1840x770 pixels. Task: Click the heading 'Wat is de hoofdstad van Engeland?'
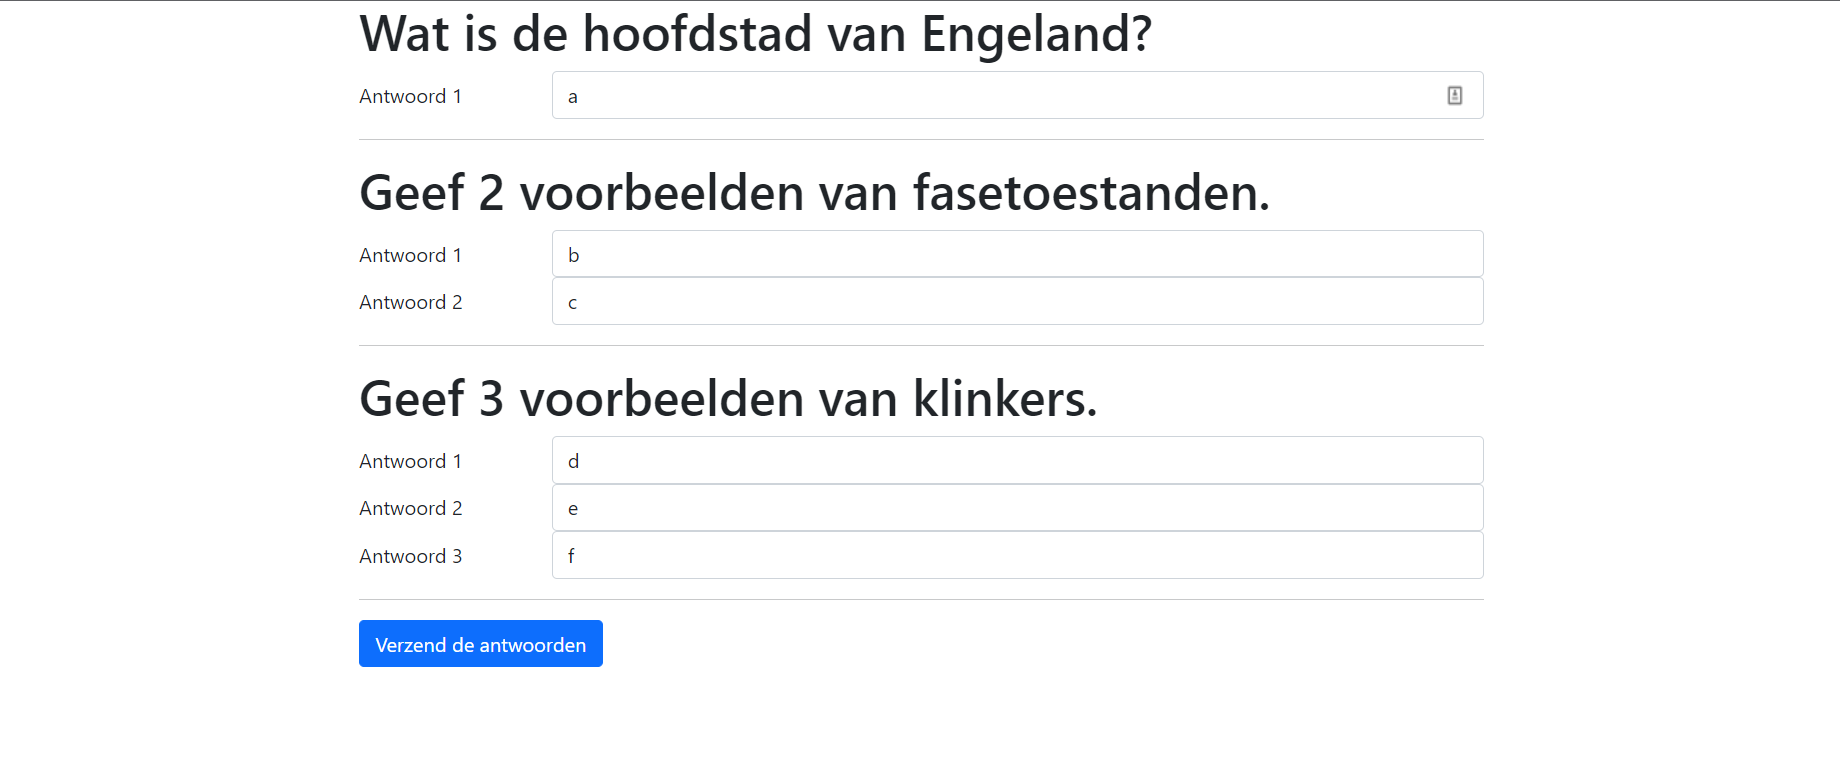pos(756,34)
